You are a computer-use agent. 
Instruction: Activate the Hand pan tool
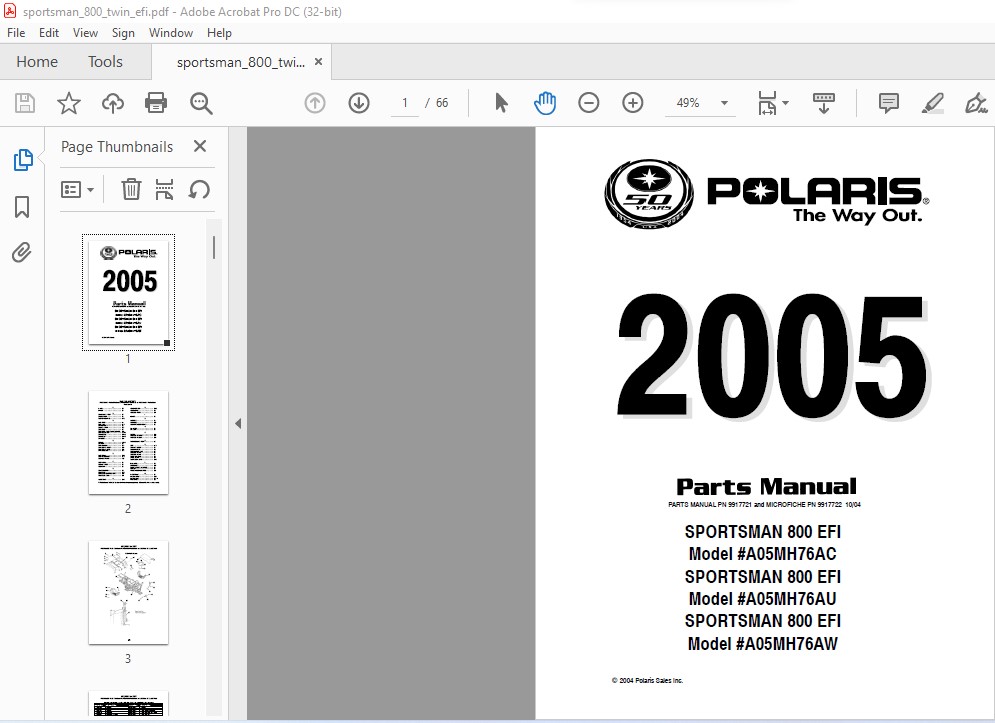click(545, 103)
